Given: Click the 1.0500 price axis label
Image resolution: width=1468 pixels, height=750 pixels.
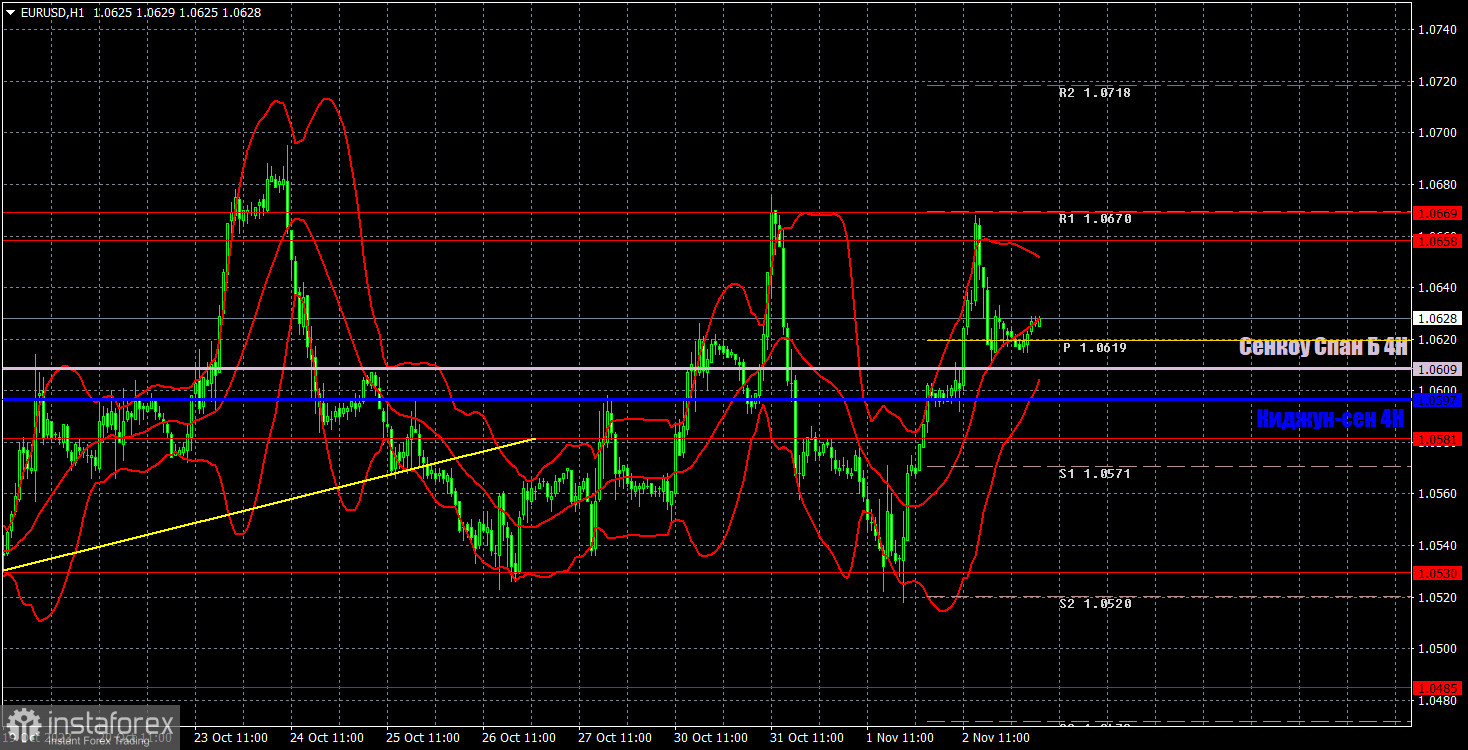Looking at the screenshot, I should [x=1438, y=649].
